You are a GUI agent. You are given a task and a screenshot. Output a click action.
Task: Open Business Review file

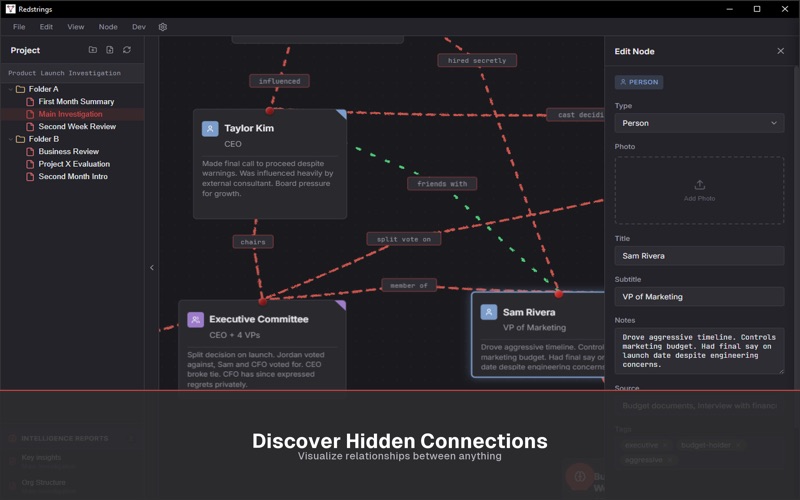pos(69,152)
